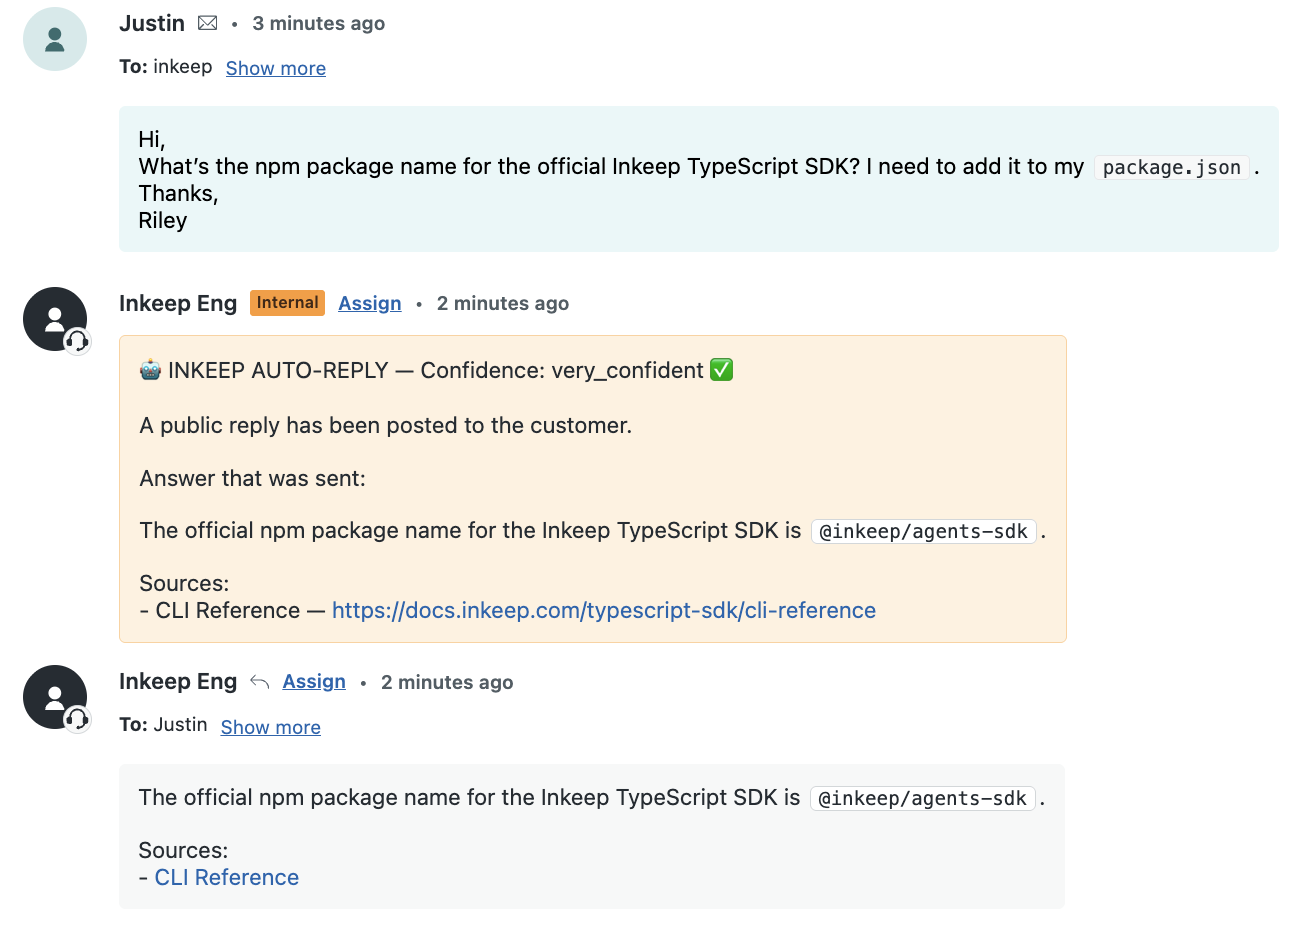Click the reply arrow icon next to Inkeep Eng
The width and height of the screenshot is (1312, 928).
click(260, 682)
